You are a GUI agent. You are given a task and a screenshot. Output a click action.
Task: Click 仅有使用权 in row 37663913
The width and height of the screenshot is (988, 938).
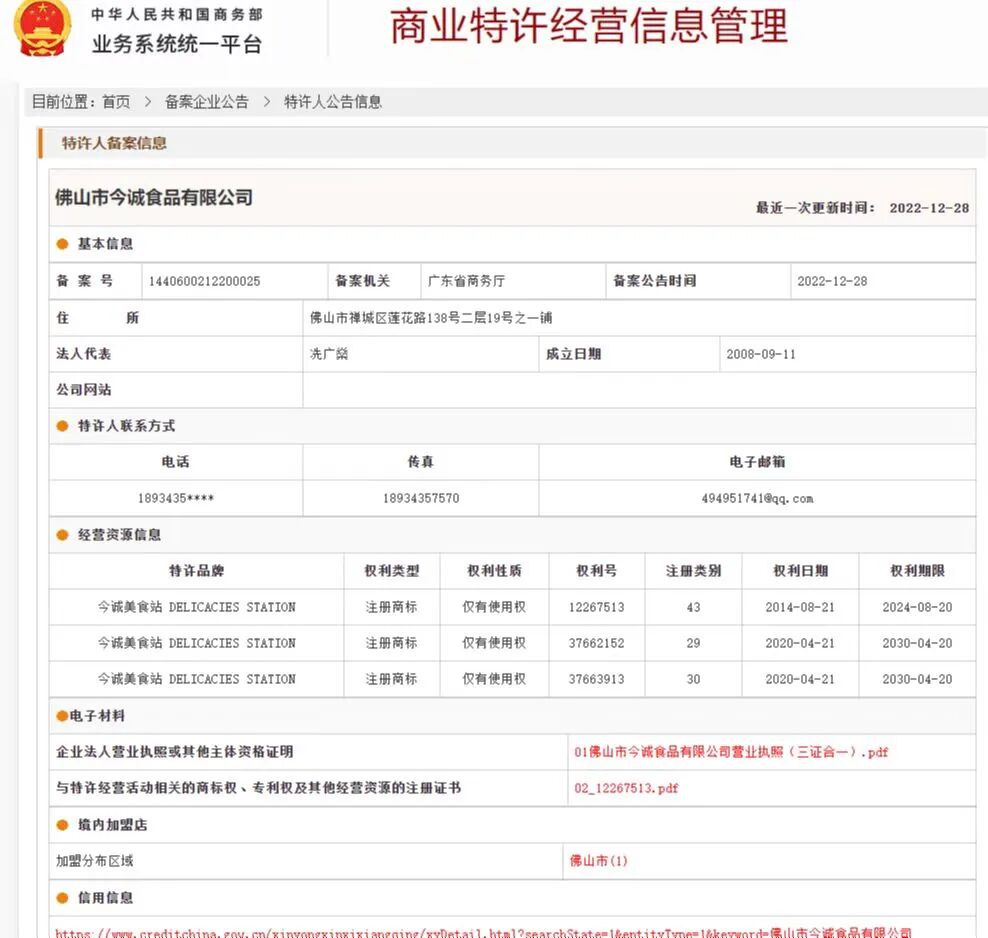pyautogui.click(x=495, y=679)
